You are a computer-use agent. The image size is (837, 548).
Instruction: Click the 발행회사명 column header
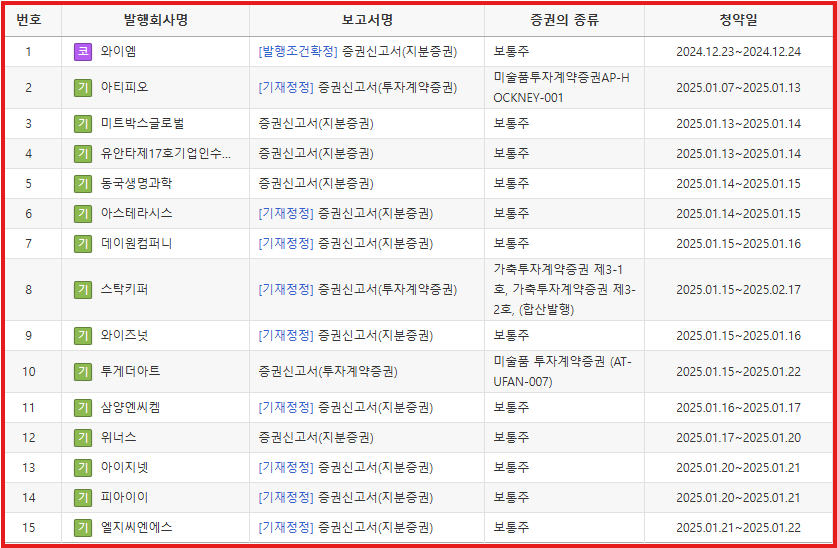[x=155, y=20]
